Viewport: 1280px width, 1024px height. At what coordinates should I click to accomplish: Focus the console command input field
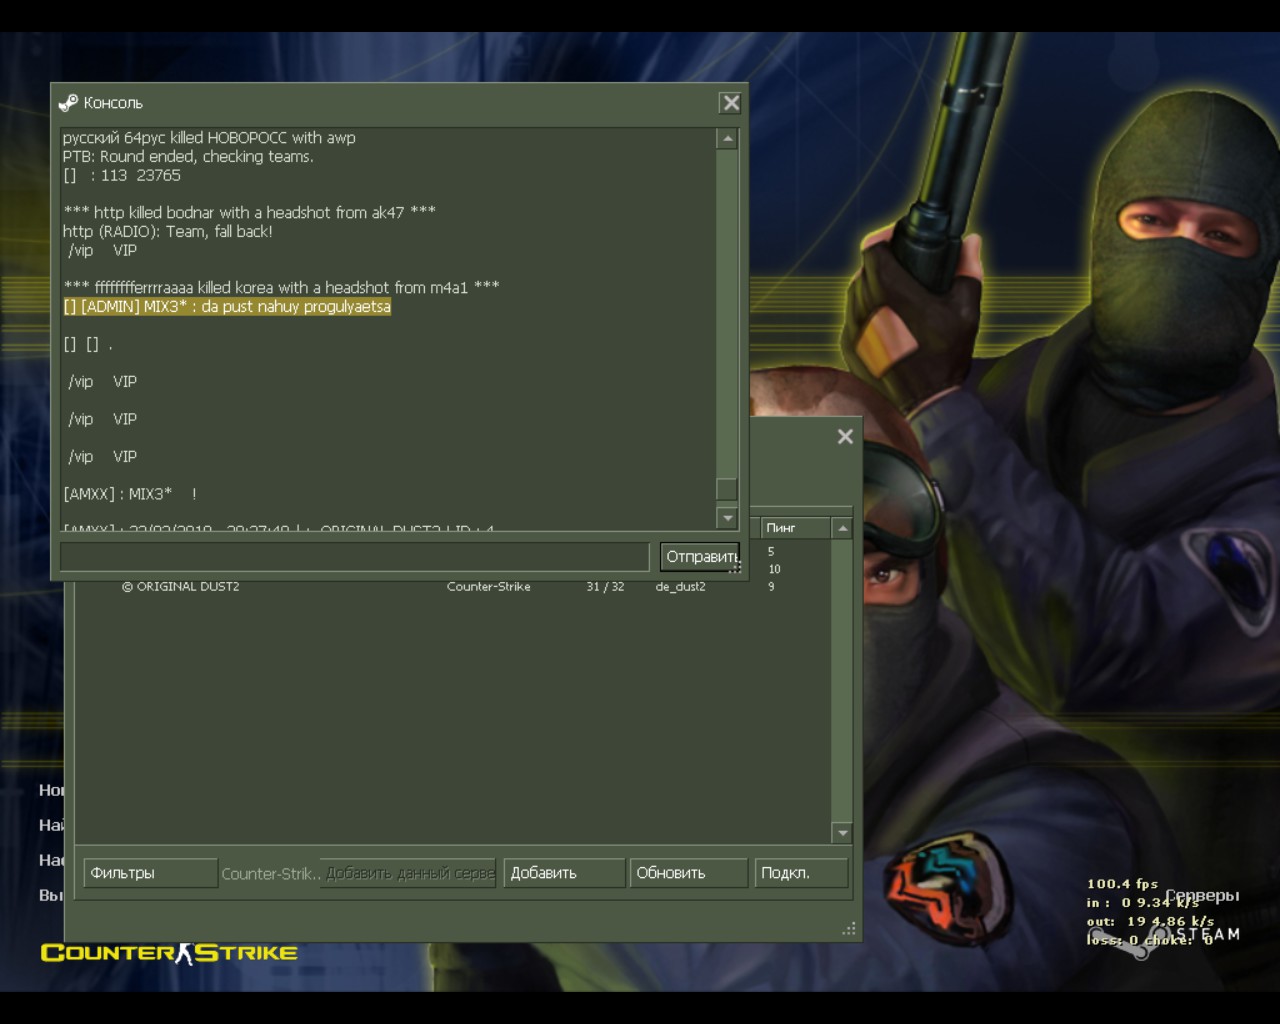[x=354, y=556]
